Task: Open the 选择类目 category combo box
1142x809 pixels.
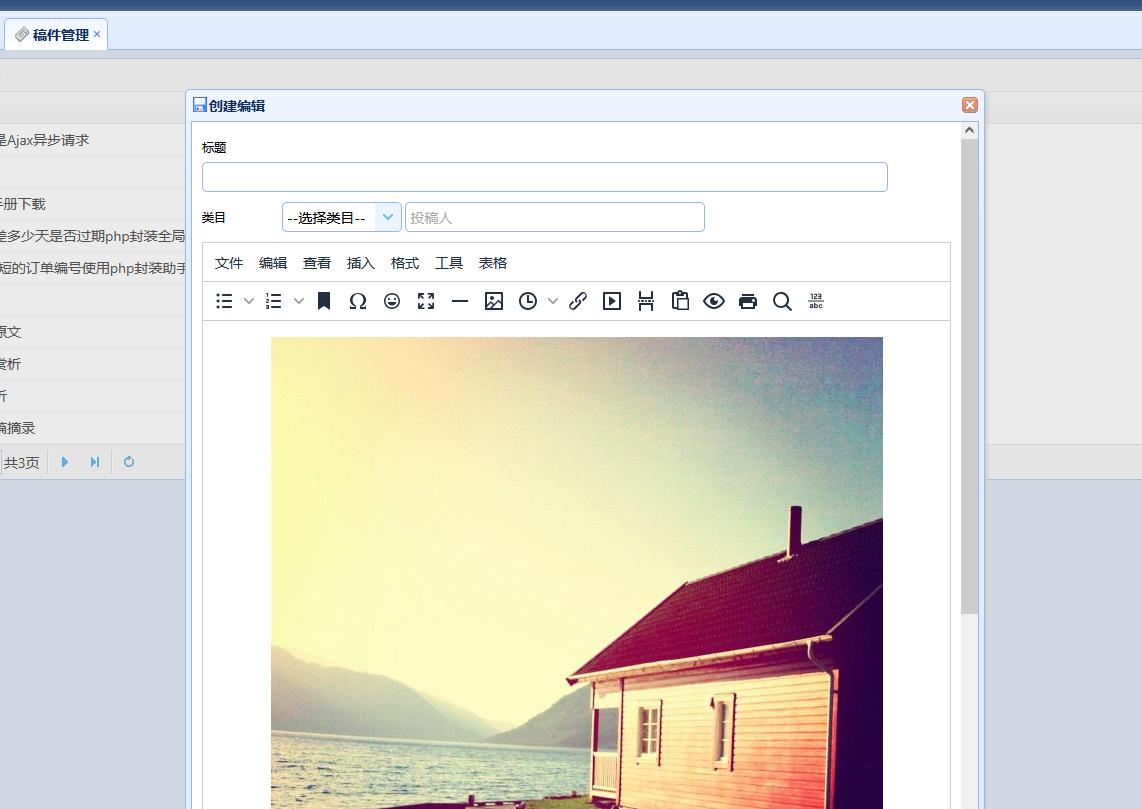Action: click(342, 217)
